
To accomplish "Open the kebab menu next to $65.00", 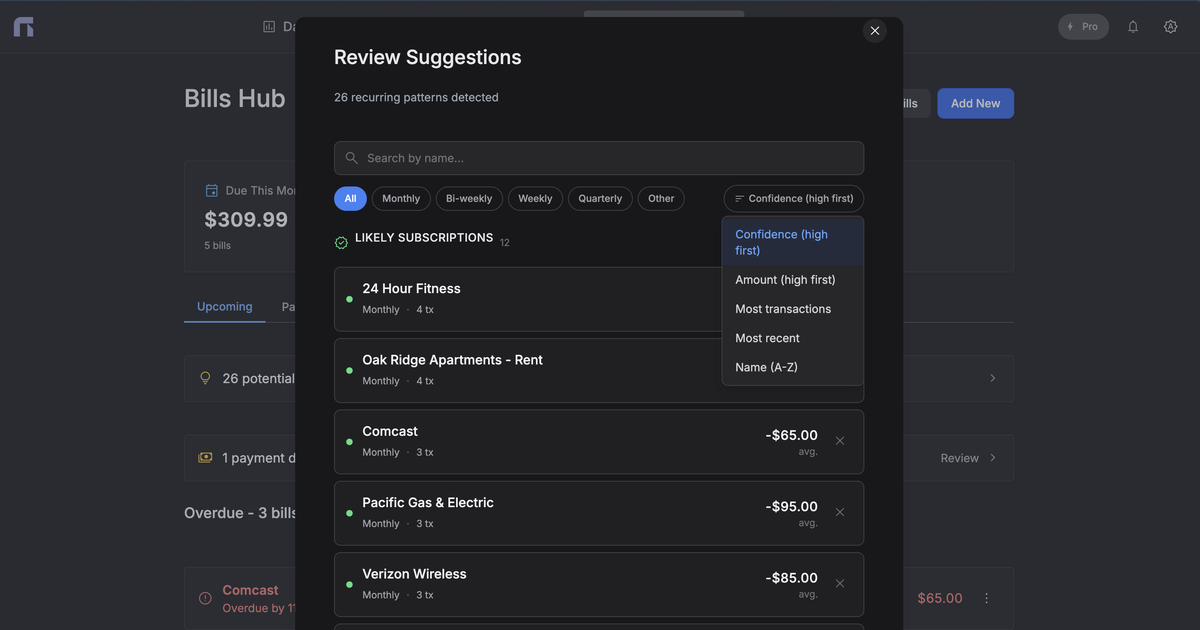I will [986, 597].
